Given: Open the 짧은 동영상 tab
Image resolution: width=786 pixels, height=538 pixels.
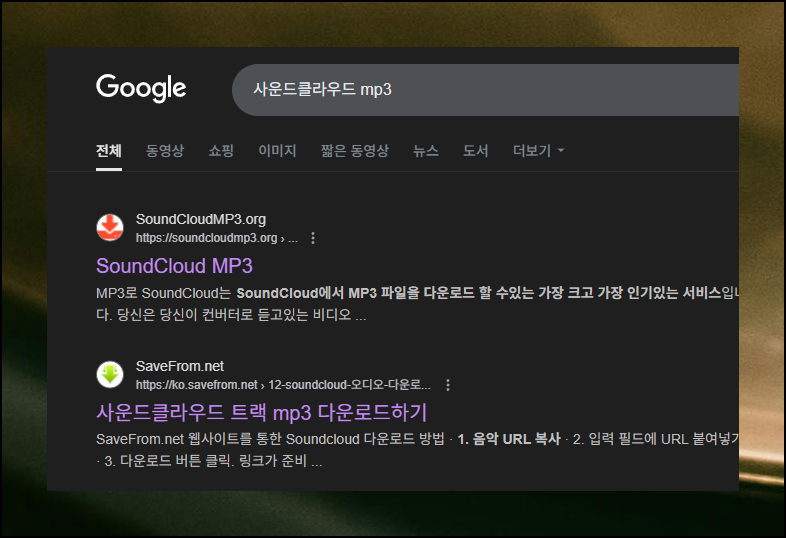Looking at the screenshot, I should point(355,150).
